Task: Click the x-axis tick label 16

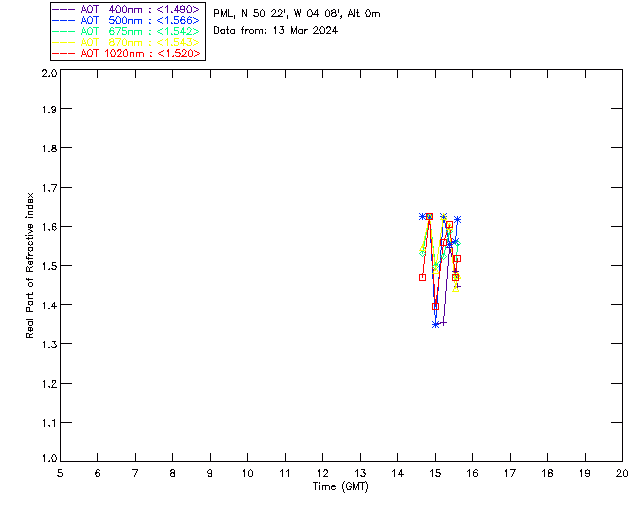Action: 472,473
